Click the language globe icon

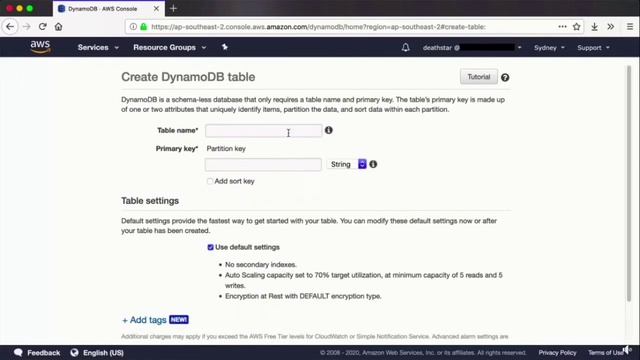[74, 353]
